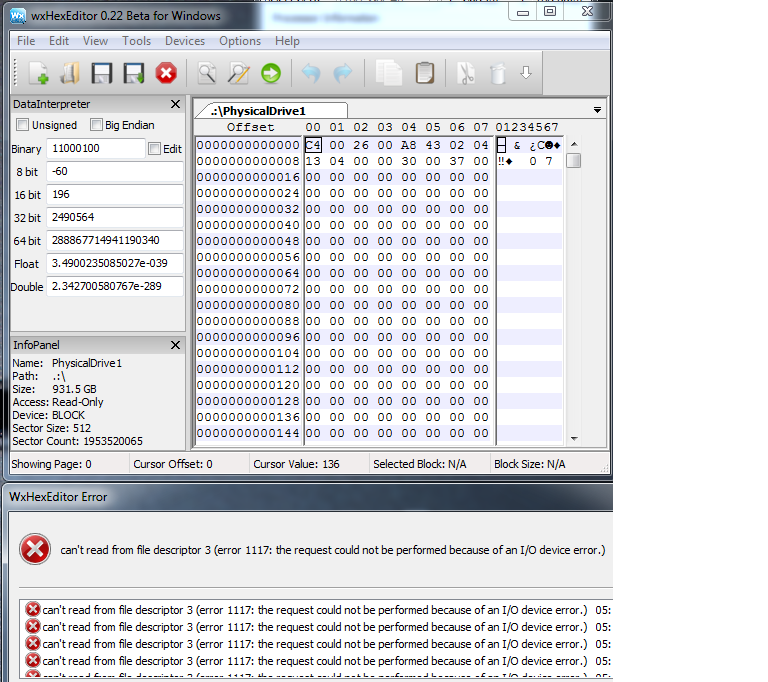Click the large red error icon in dialog
The image size is (768, 682).
(35, 549)
